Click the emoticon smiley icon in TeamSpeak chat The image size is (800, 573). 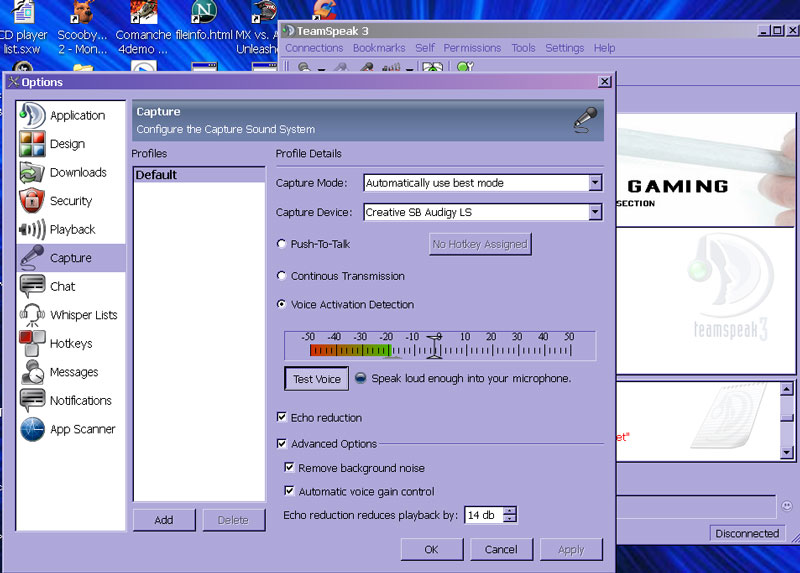coord(787,506)
